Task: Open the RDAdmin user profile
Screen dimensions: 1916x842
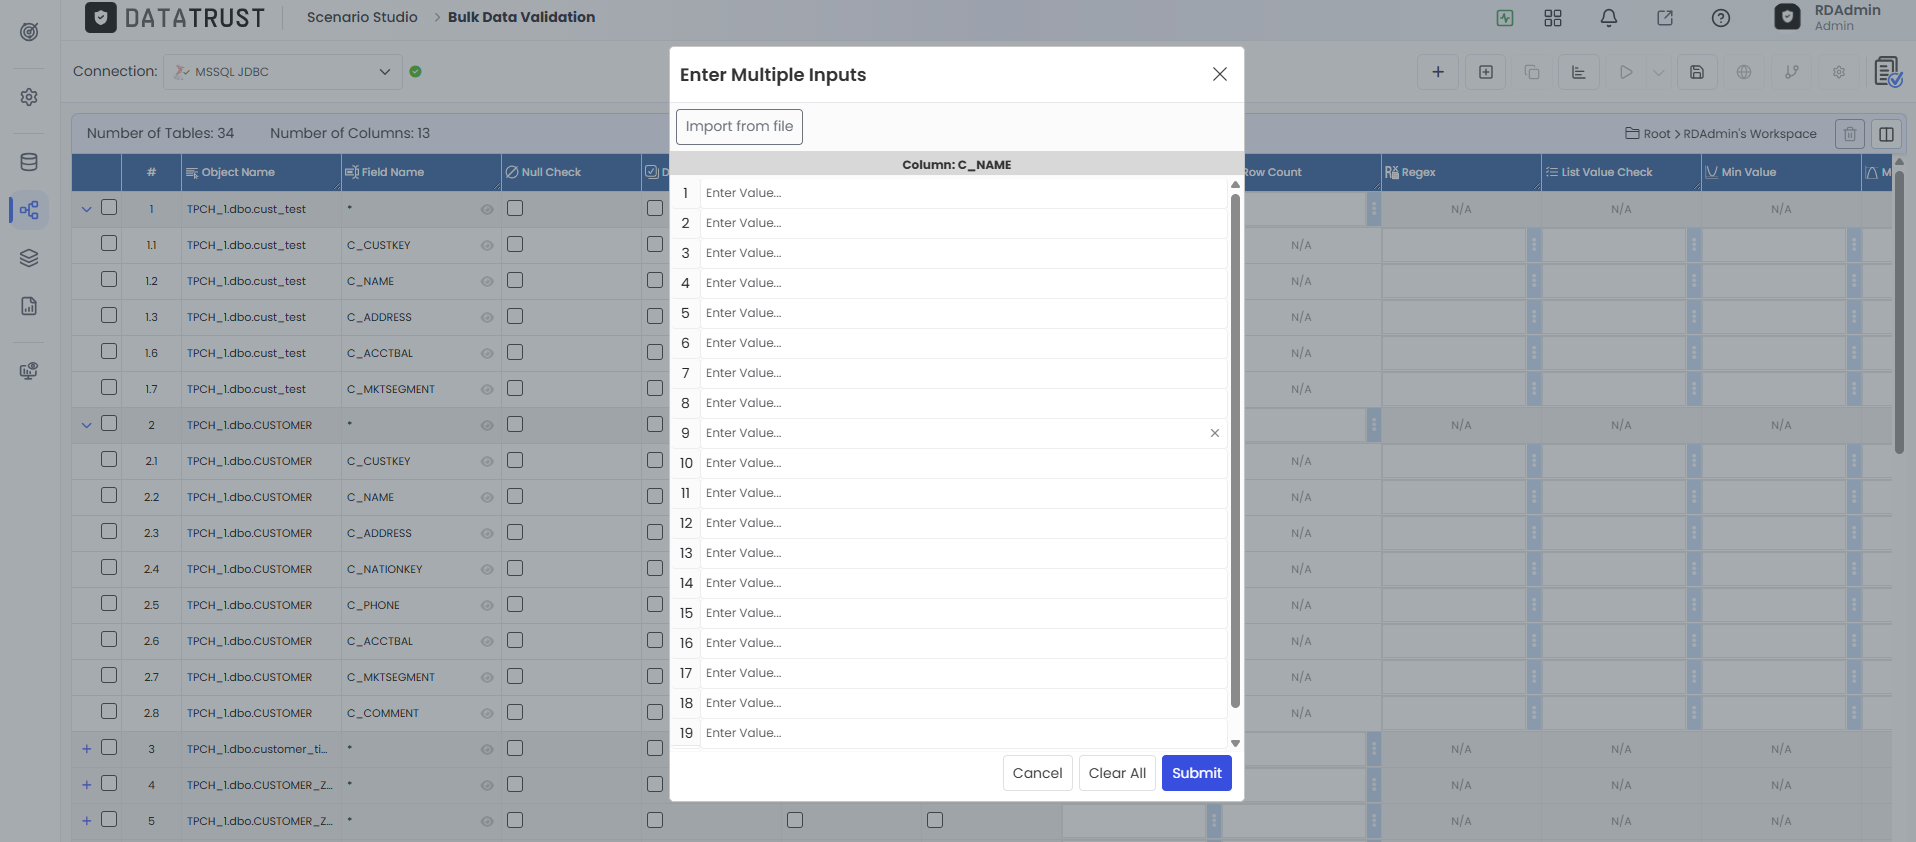Action: [1828, 17]
